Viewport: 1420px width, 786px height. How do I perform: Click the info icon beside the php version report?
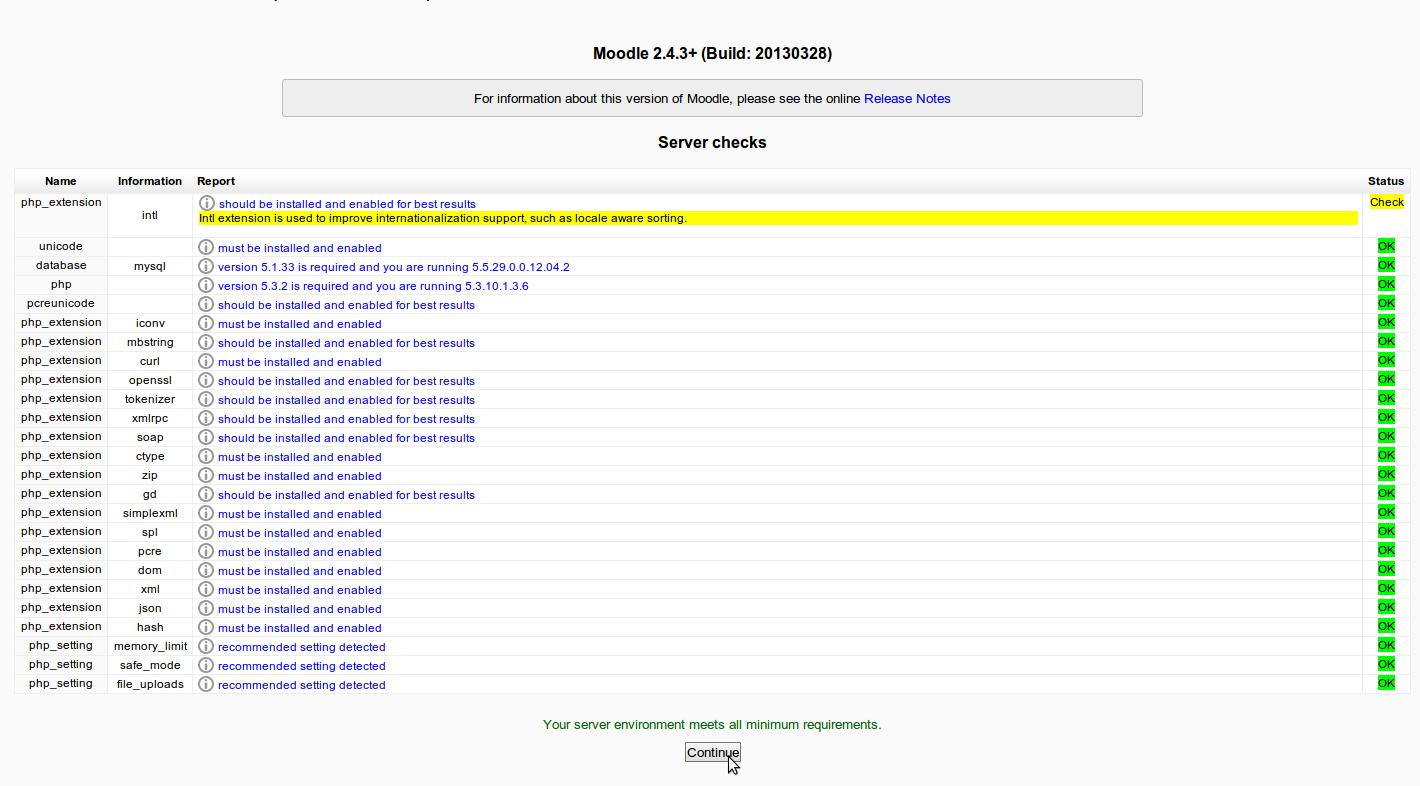(206, 285)
